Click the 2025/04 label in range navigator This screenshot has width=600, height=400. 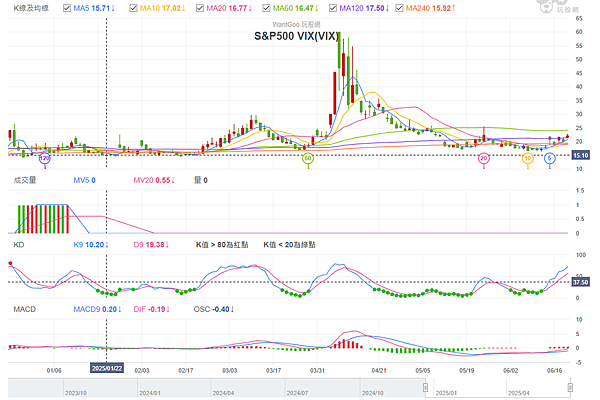(x=519, y=393)
